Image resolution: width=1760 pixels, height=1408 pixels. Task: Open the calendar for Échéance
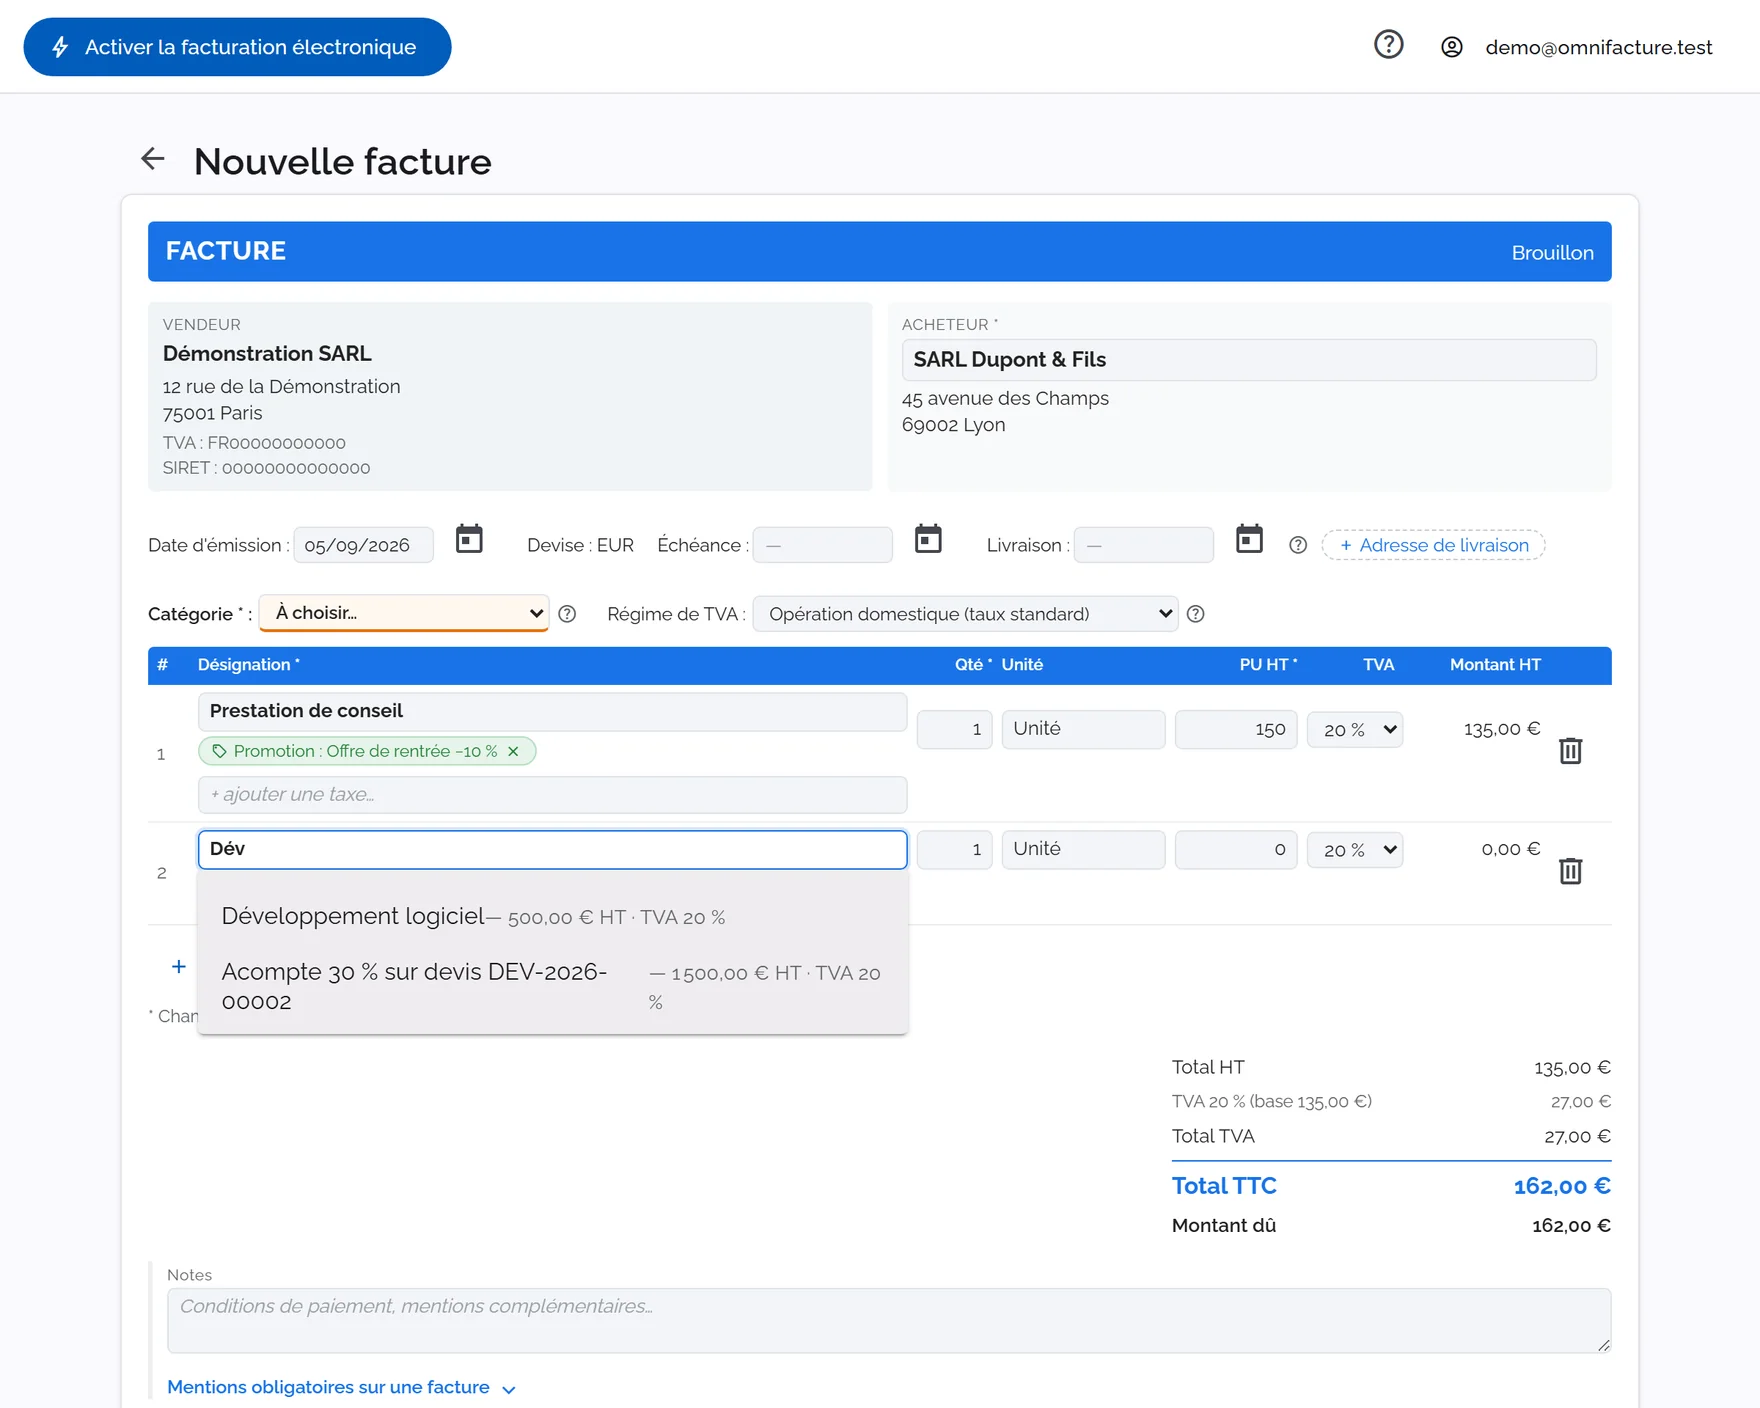928,539
